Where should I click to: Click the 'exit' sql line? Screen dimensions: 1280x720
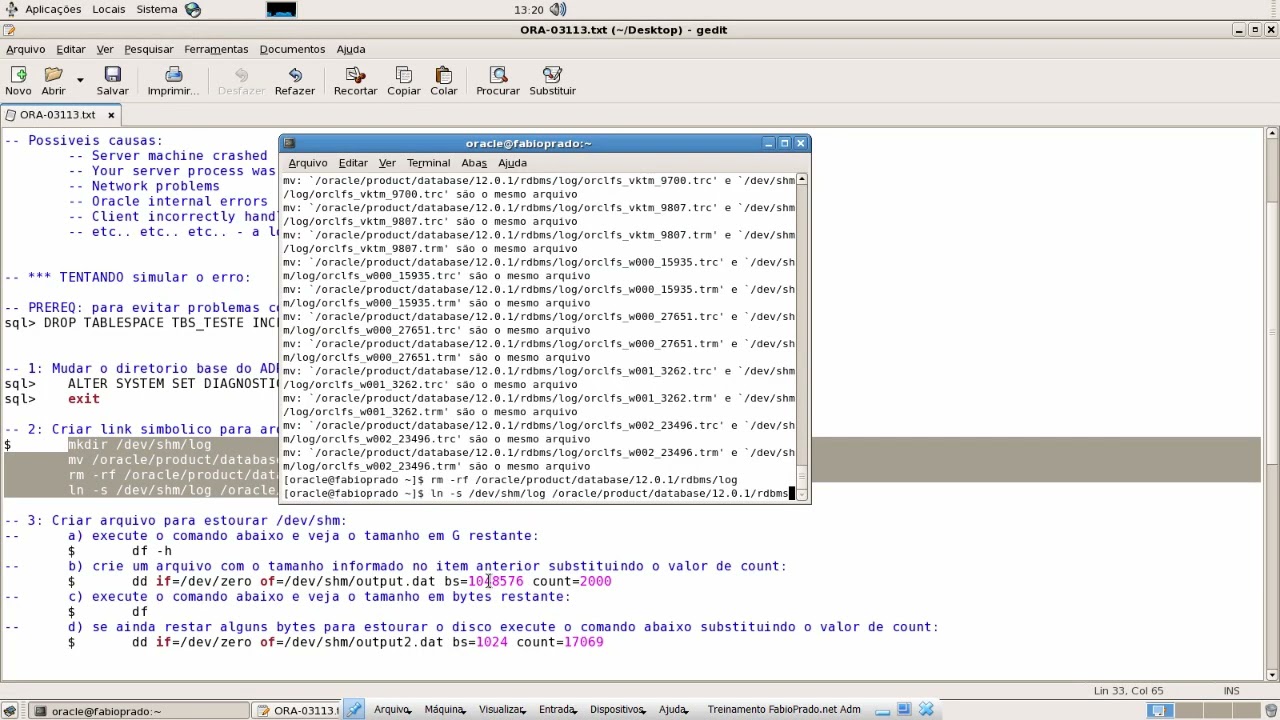point(83,399)
